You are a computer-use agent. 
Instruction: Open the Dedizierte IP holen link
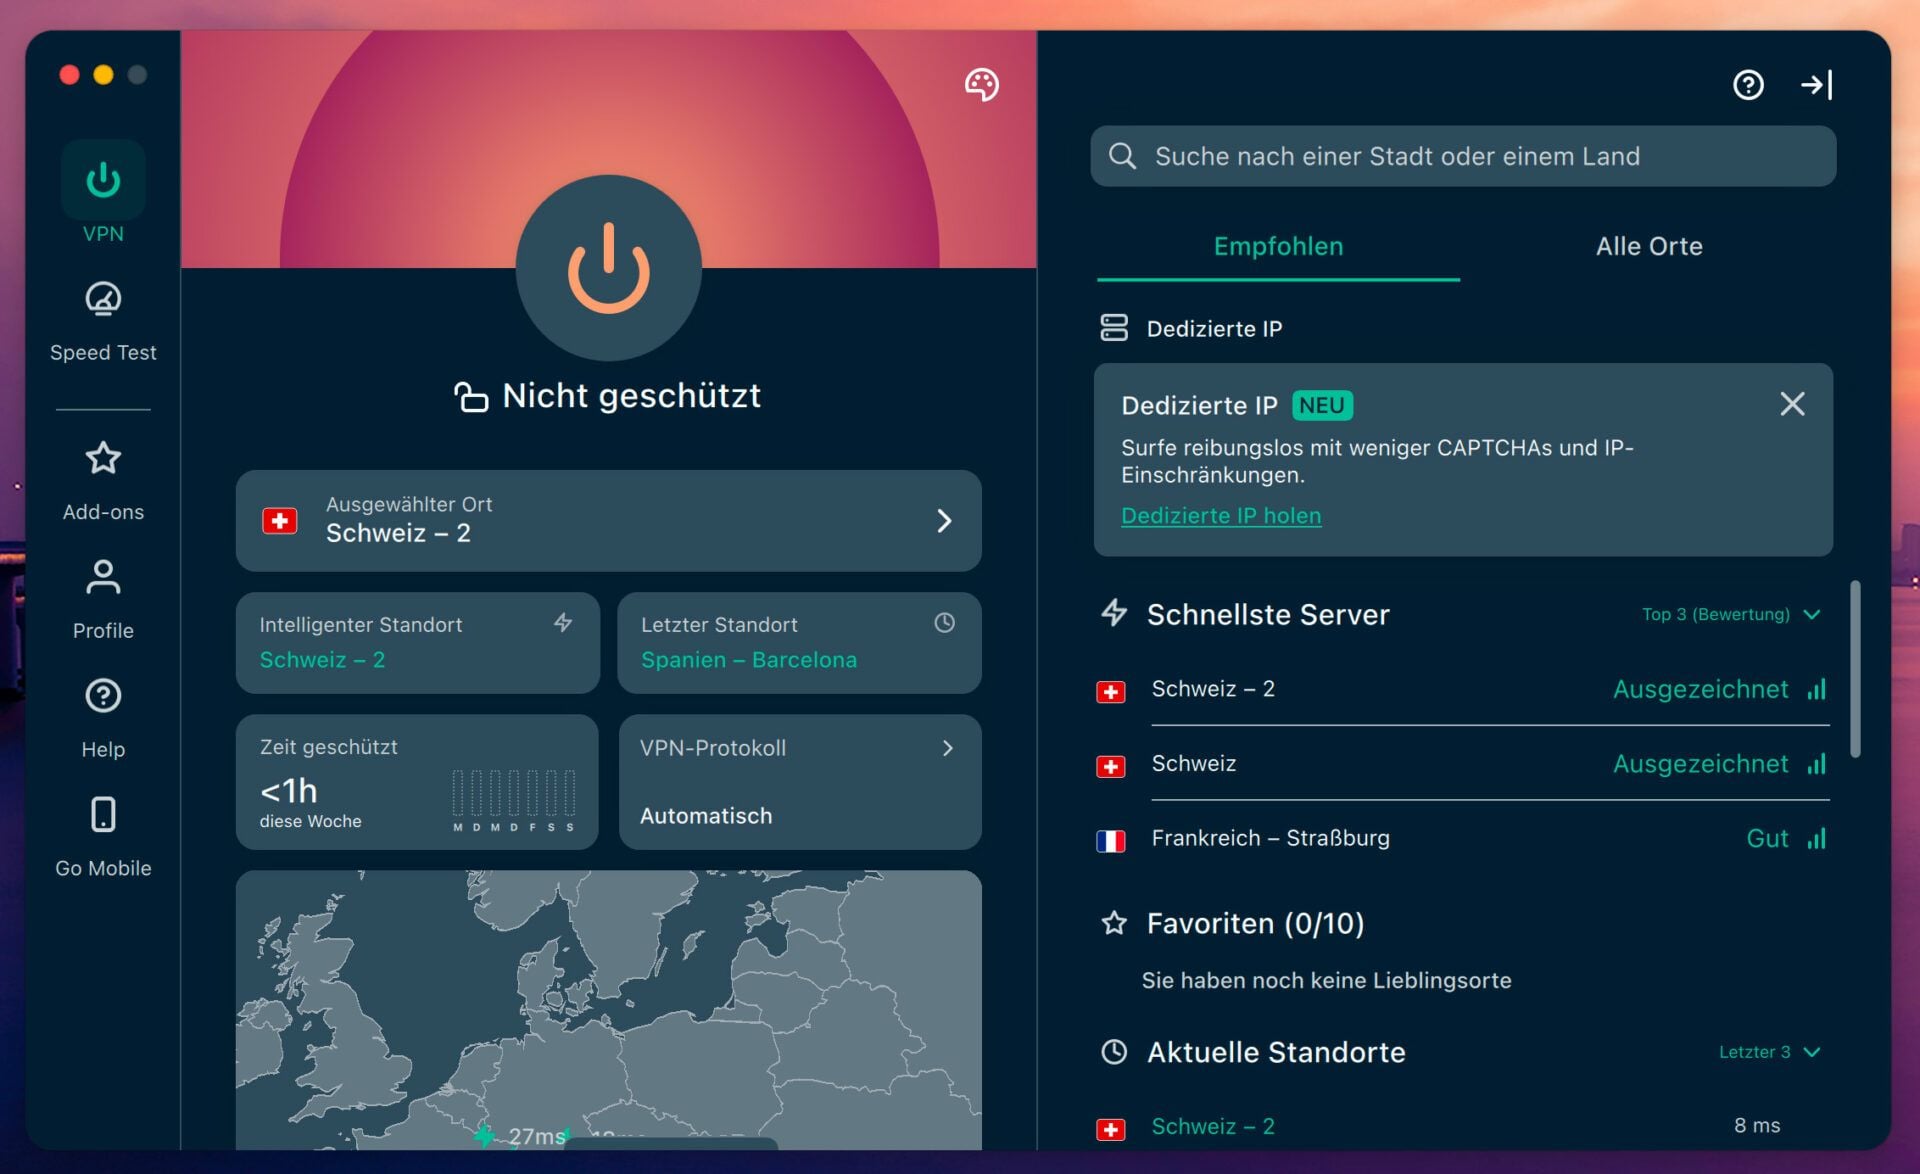tap(1220, 515)
